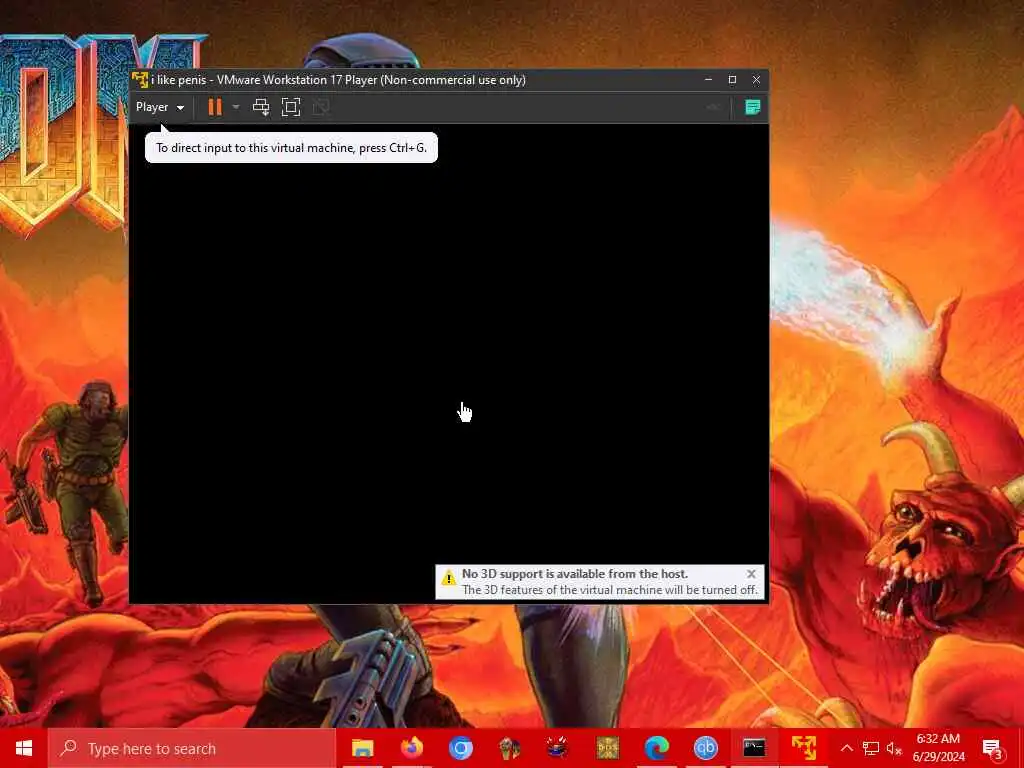Pause the virtual machine with the orange button
The width and height of the screenshot is (1024, 768).
[x=215, y=107]
